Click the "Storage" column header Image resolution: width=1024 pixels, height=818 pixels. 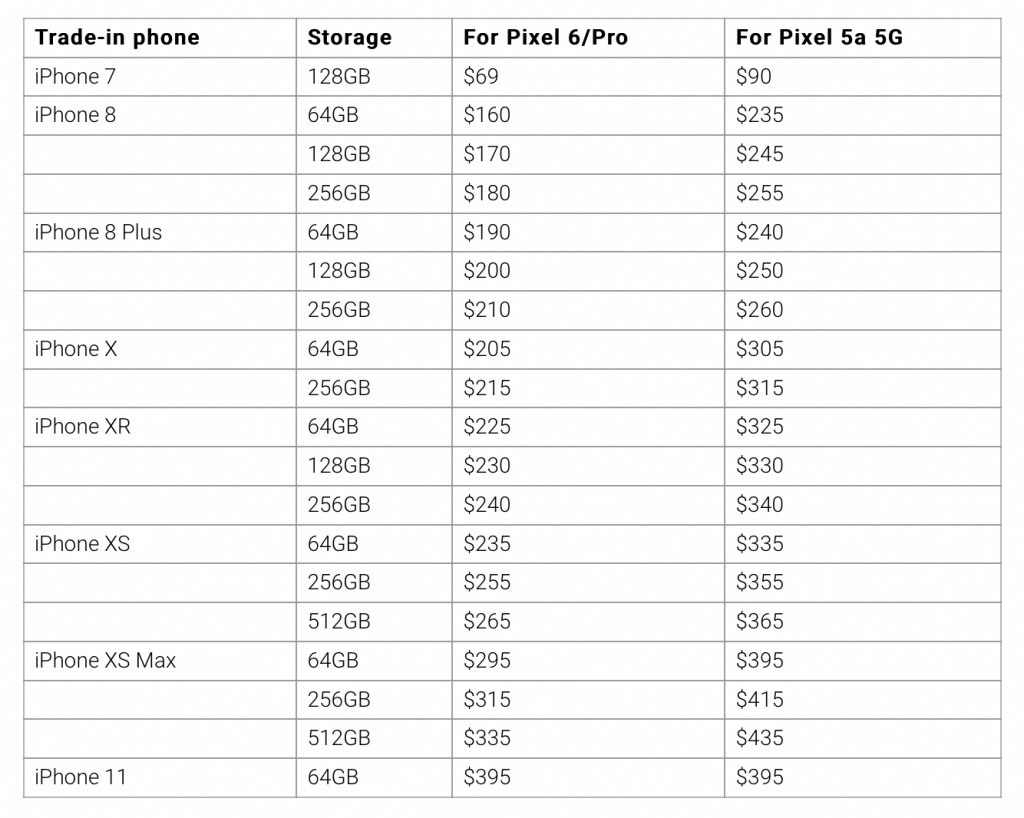click(349, 38)
